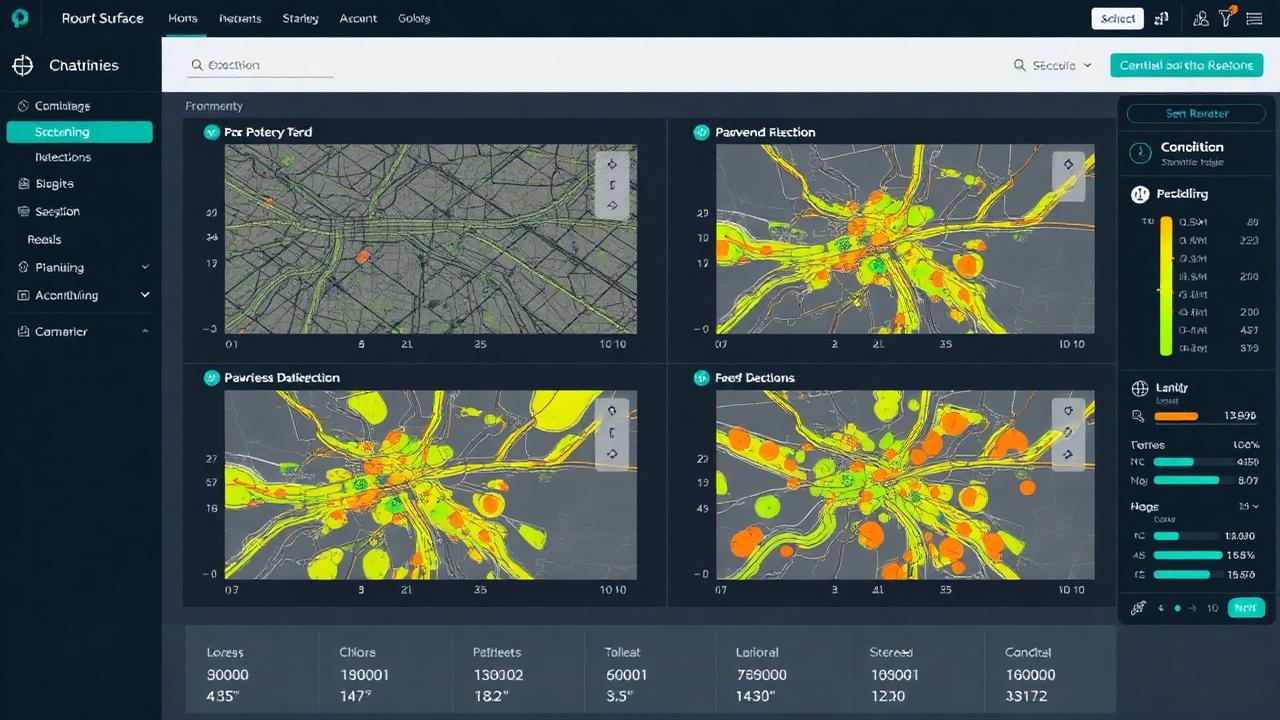Click the clock icon beside Condition
Viewport: 1280px width, 720px height.
point(1139,153)
